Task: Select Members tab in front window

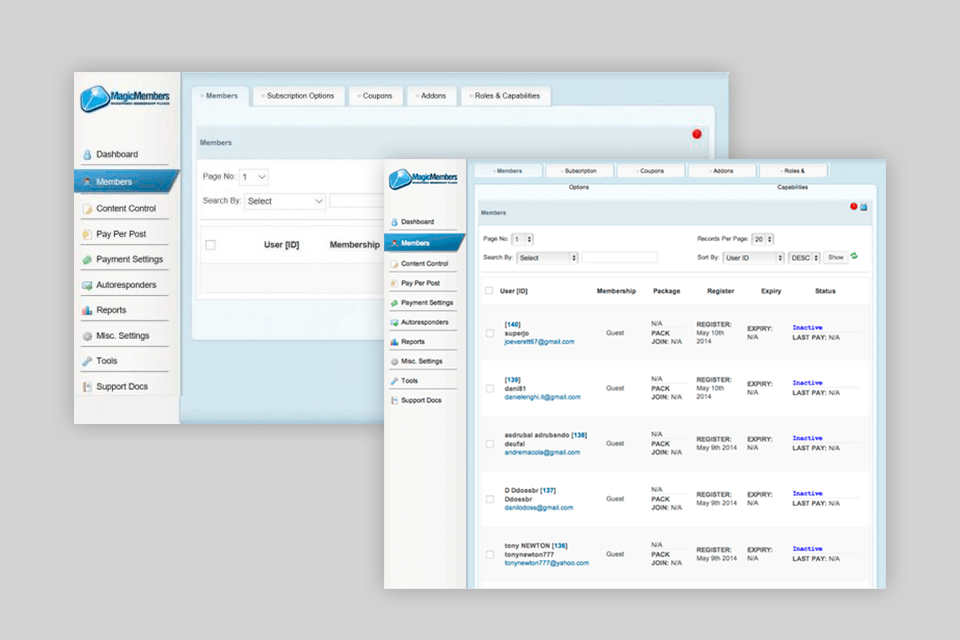Action: (x=508, y=171)
